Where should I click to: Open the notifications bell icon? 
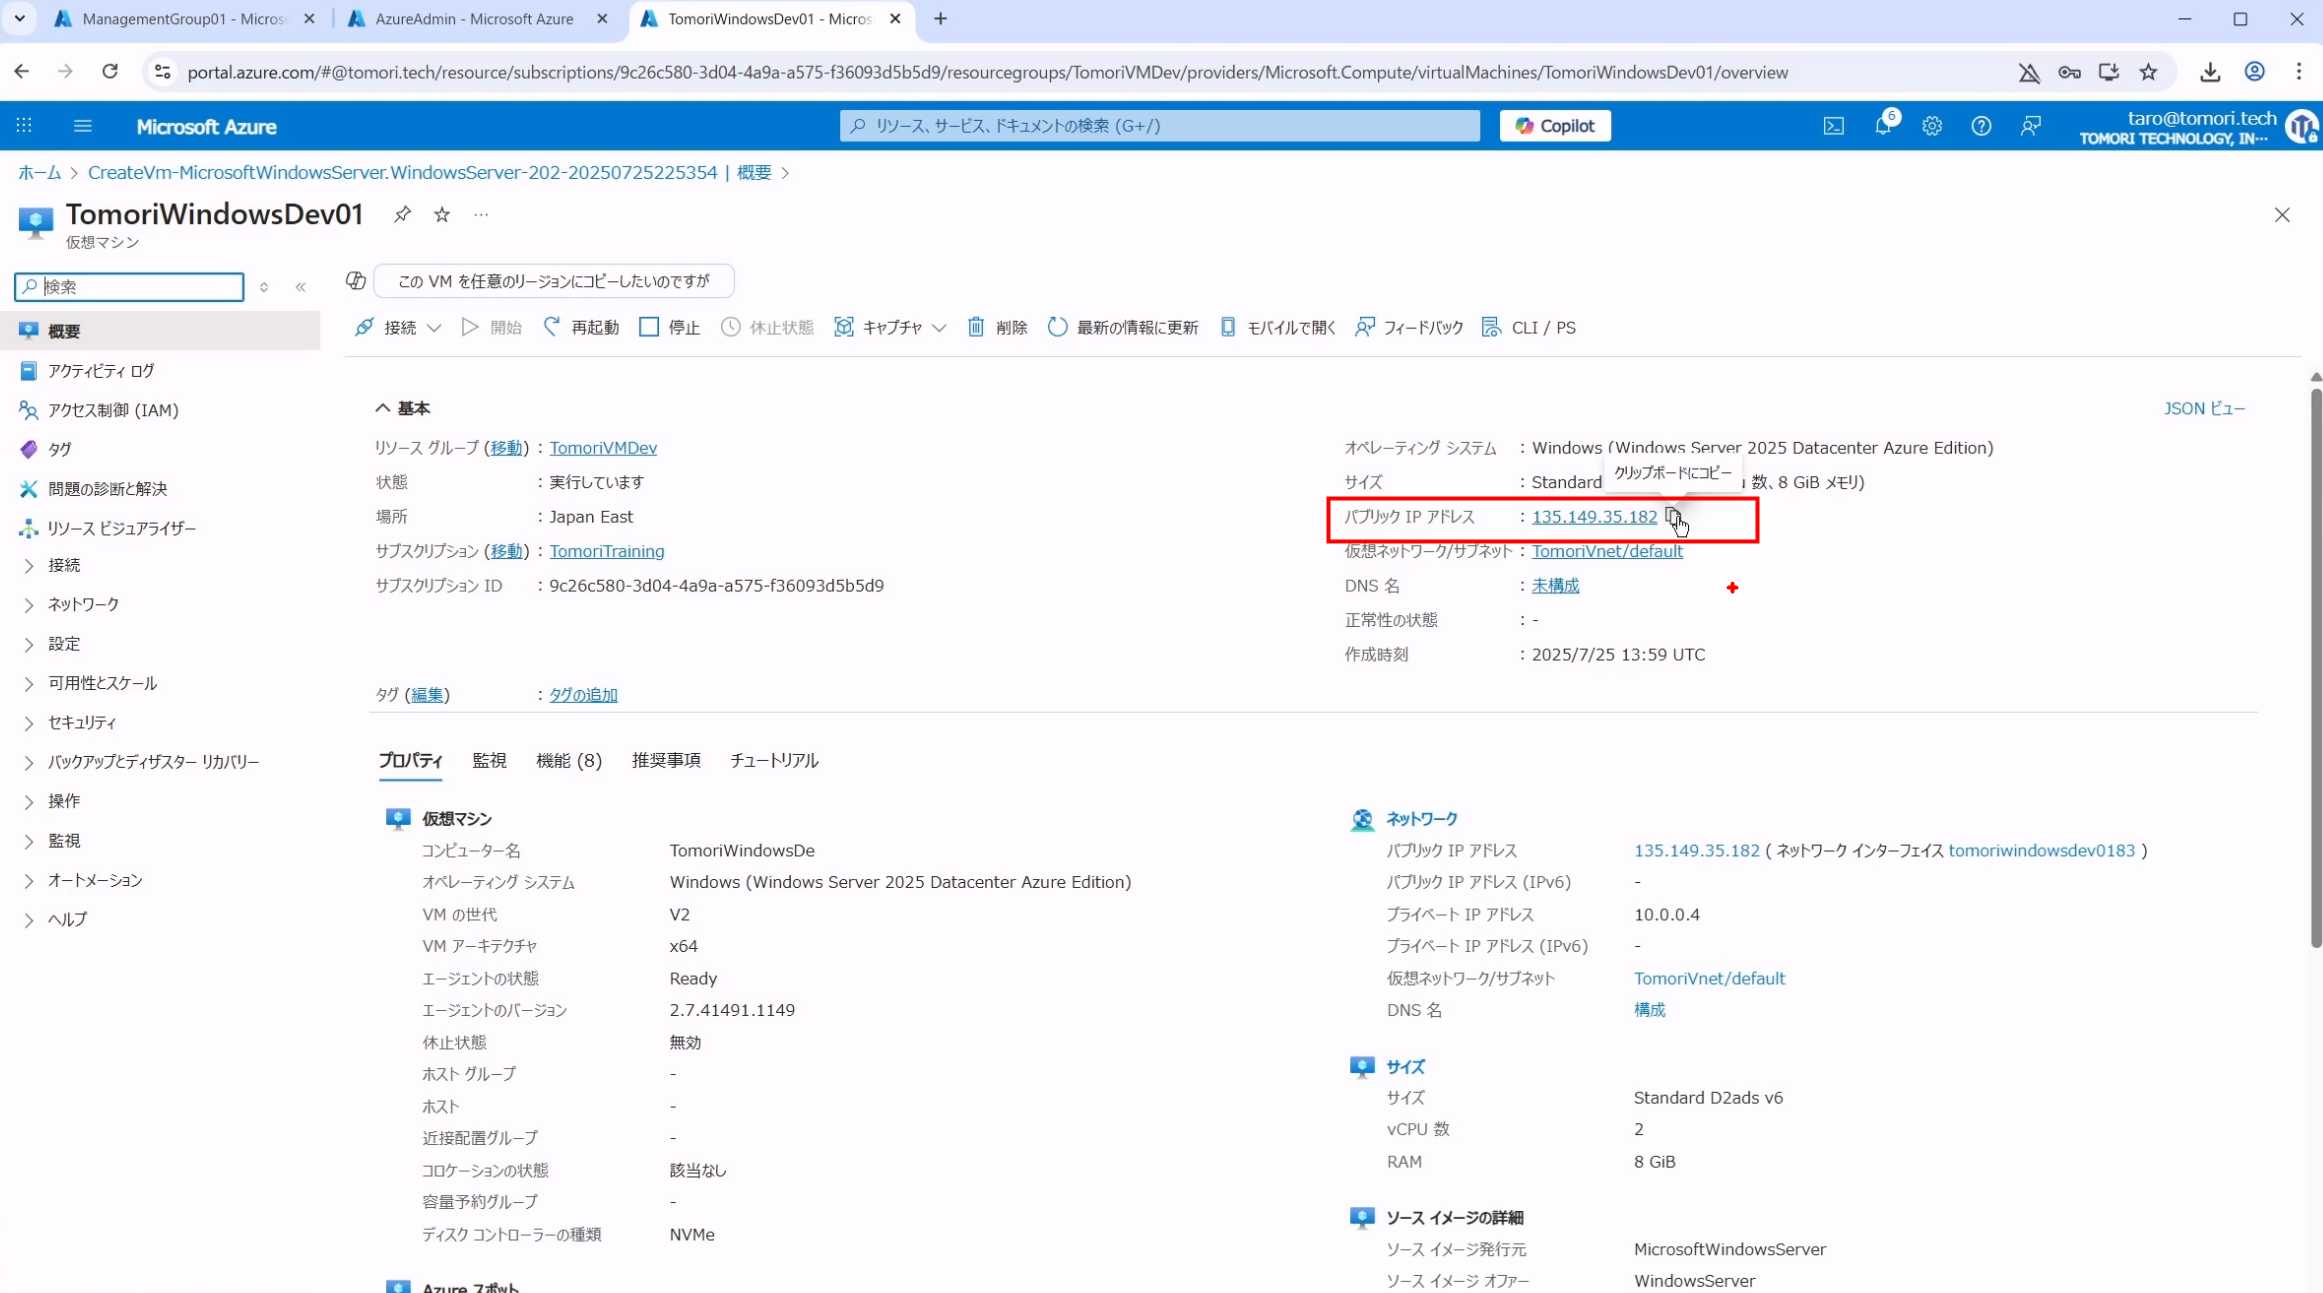click(x=1882, y=126)
